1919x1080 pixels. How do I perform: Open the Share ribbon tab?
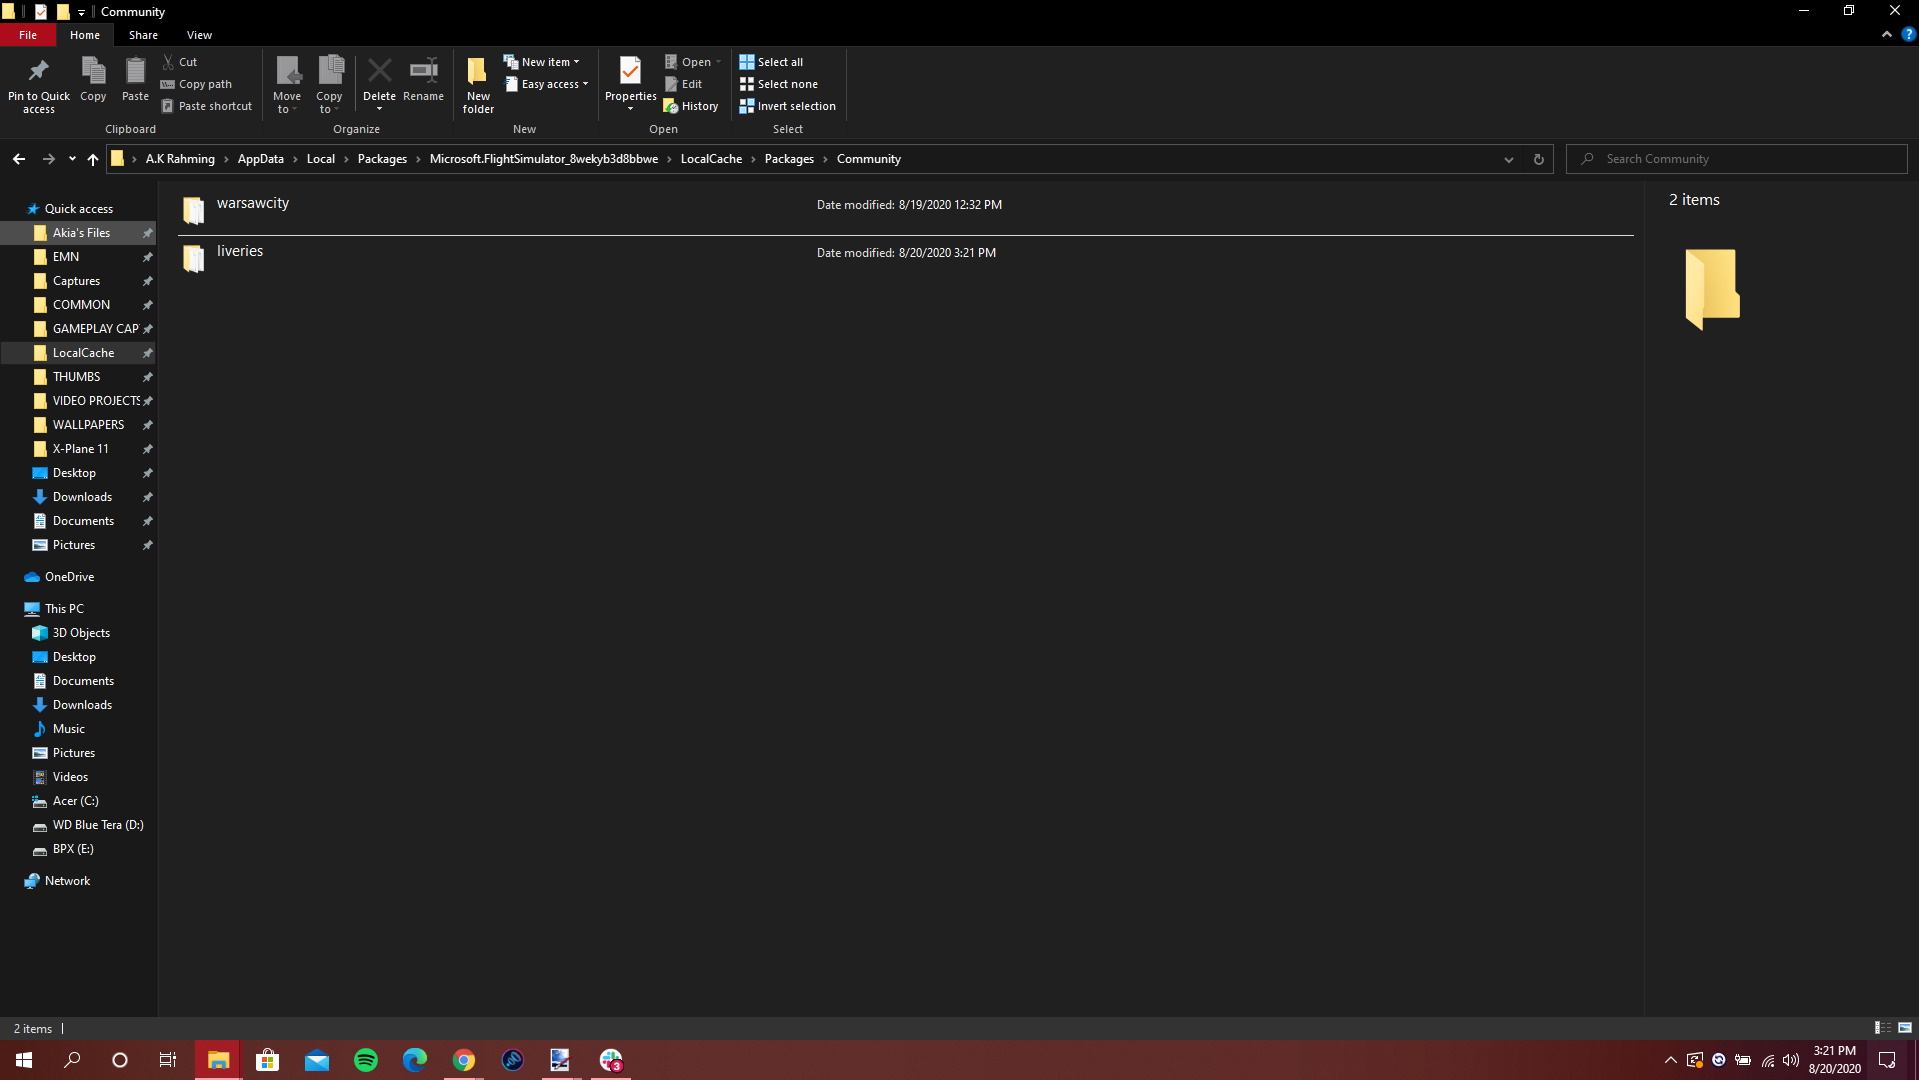point(143,35)
